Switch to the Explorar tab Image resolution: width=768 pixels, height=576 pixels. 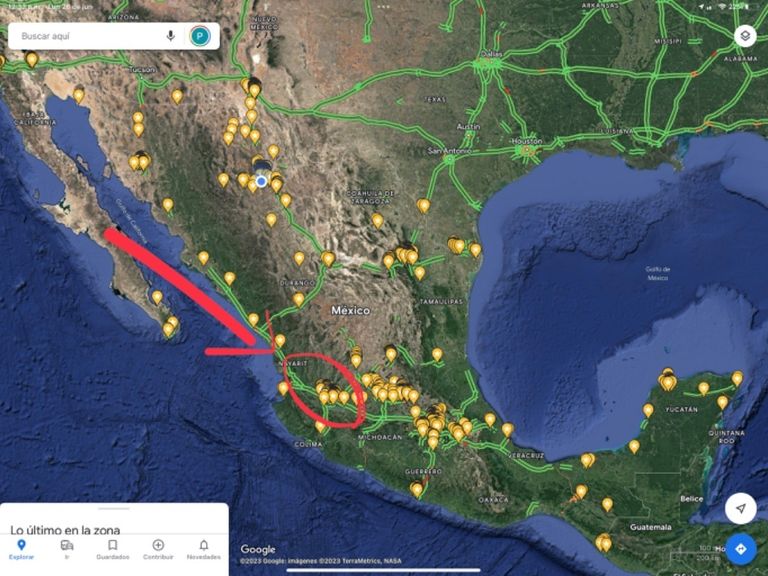[x=22, y=550]
